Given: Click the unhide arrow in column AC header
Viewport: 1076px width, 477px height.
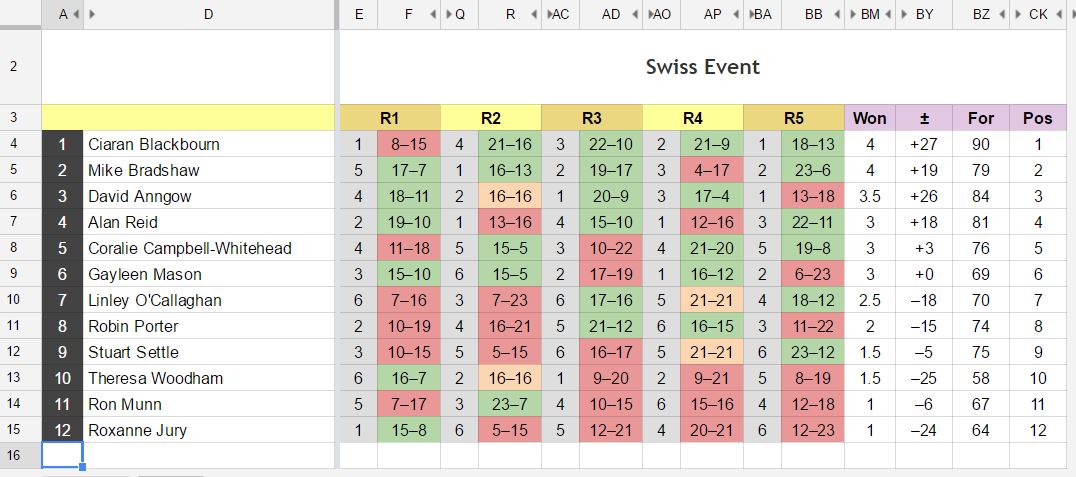Looking at the screenshot, I should click(549, 15).
